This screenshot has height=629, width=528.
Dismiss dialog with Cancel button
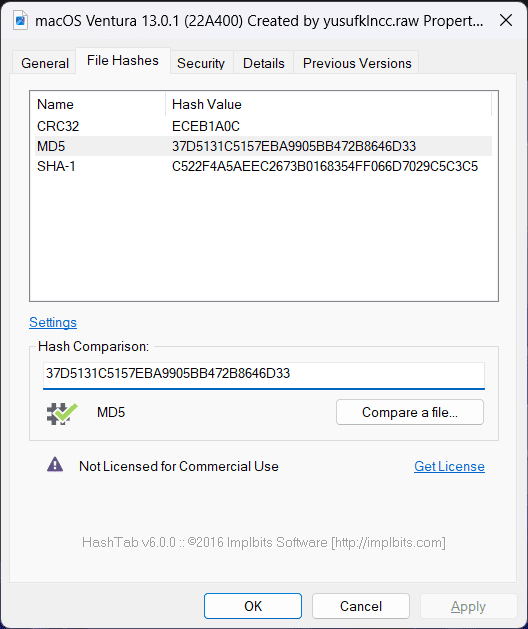click(x=361, y=606)
